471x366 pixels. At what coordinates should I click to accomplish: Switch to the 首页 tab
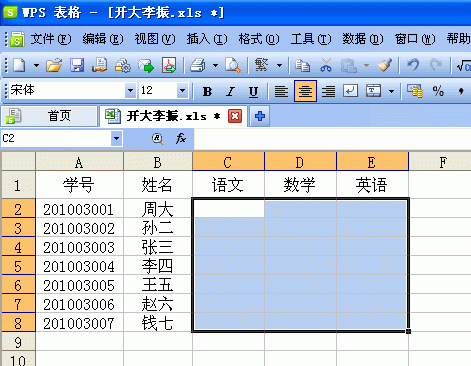[x=49, y=116]
